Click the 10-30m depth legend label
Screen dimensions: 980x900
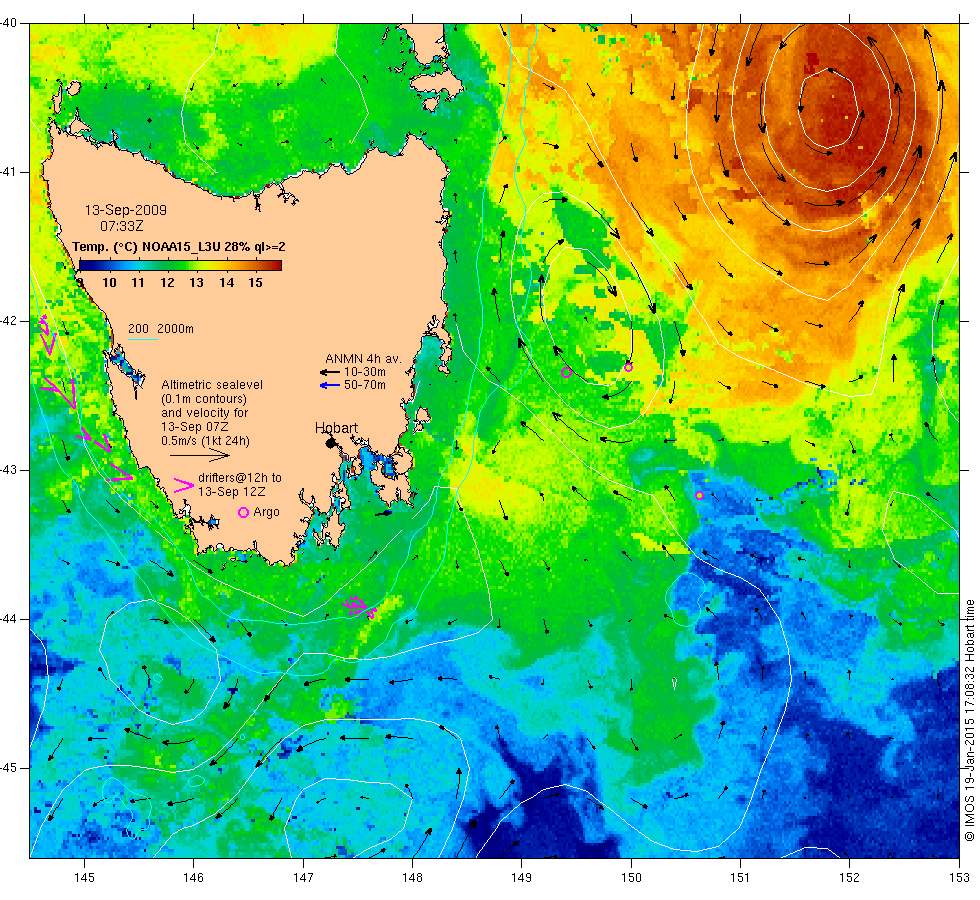[365, 372]
